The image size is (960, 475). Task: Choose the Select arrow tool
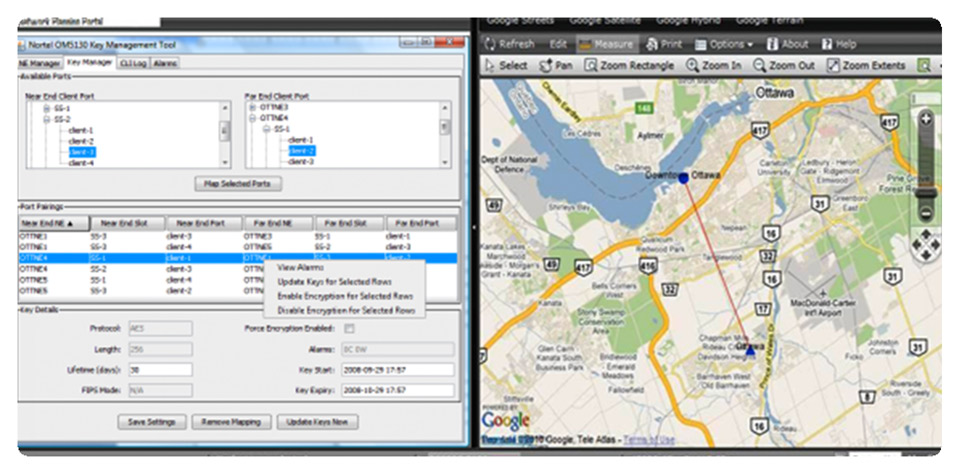click(506, 65)
